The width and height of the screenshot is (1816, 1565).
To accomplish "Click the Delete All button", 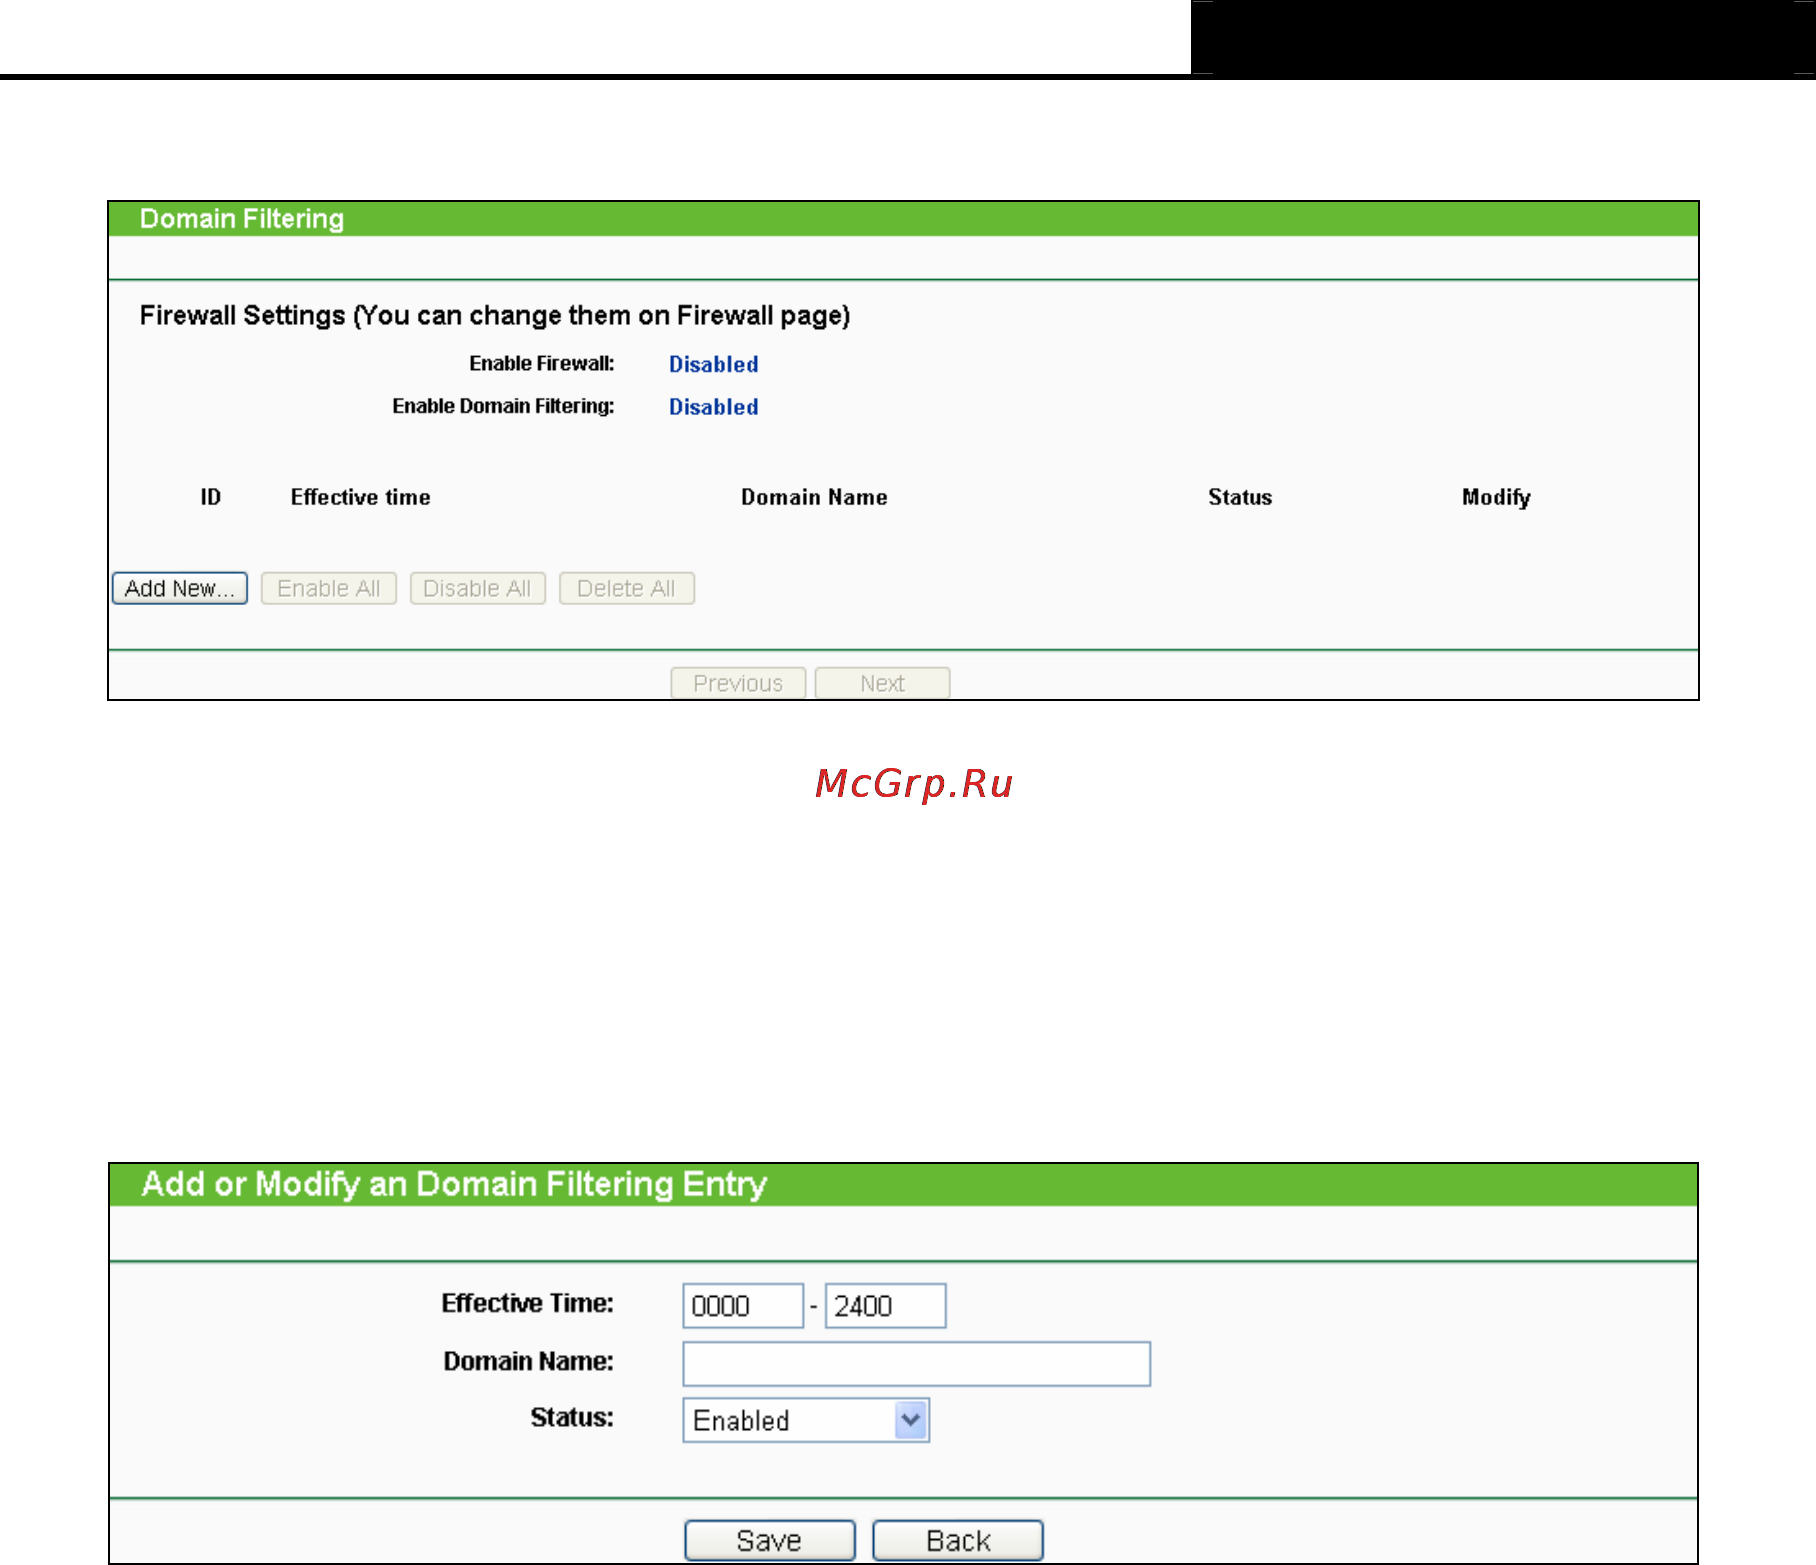I will click(x=627, y=588).
